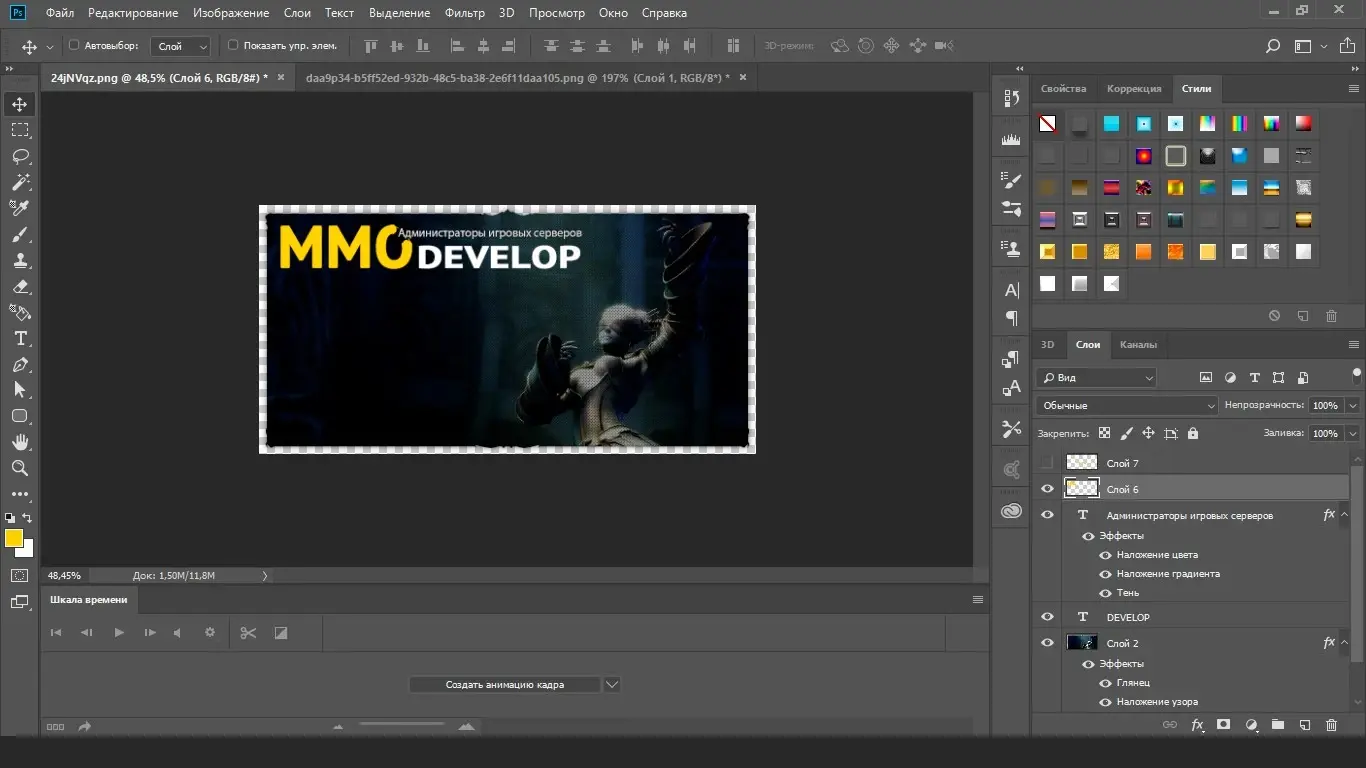Click the zoom percentage field 48,45%
The height and width of the screenshot is (768, 1366).
tap(65, 575)
